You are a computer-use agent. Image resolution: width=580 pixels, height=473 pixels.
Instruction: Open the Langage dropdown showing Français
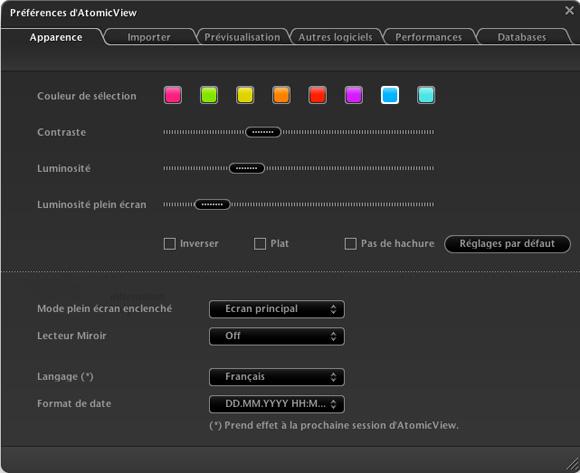277,377
